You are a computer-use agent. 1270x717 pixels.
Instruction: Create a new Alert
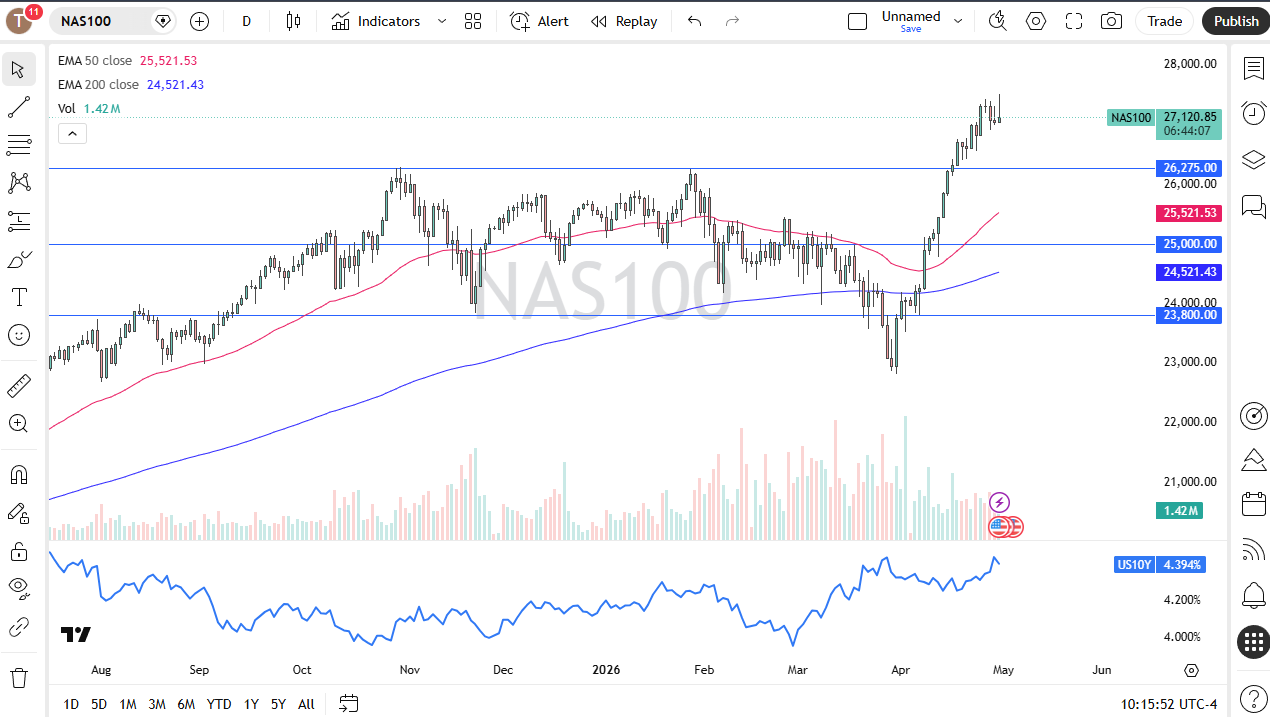[539, 21]
